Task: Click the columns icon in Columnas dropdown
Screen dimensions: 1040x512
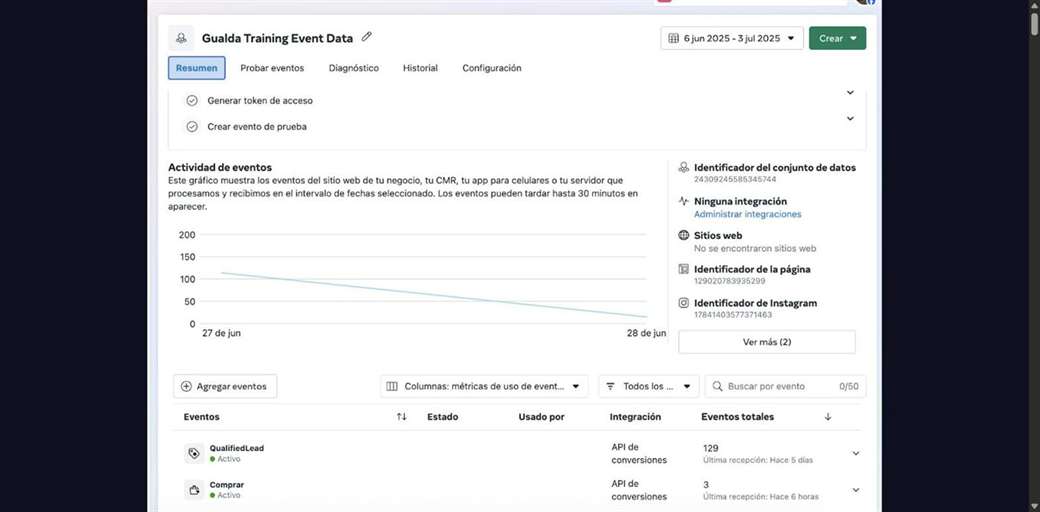Action: tap(392, 387)
